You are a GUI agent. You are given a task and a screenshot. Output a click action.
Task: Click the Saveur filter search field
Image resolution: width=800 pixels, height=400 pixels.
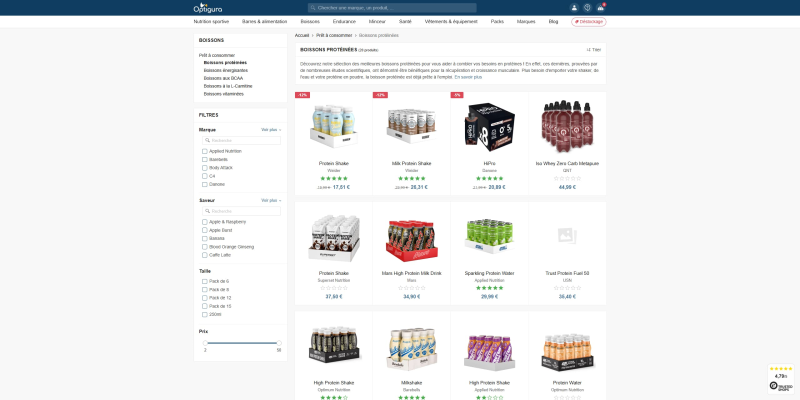[x=241, y=211]
